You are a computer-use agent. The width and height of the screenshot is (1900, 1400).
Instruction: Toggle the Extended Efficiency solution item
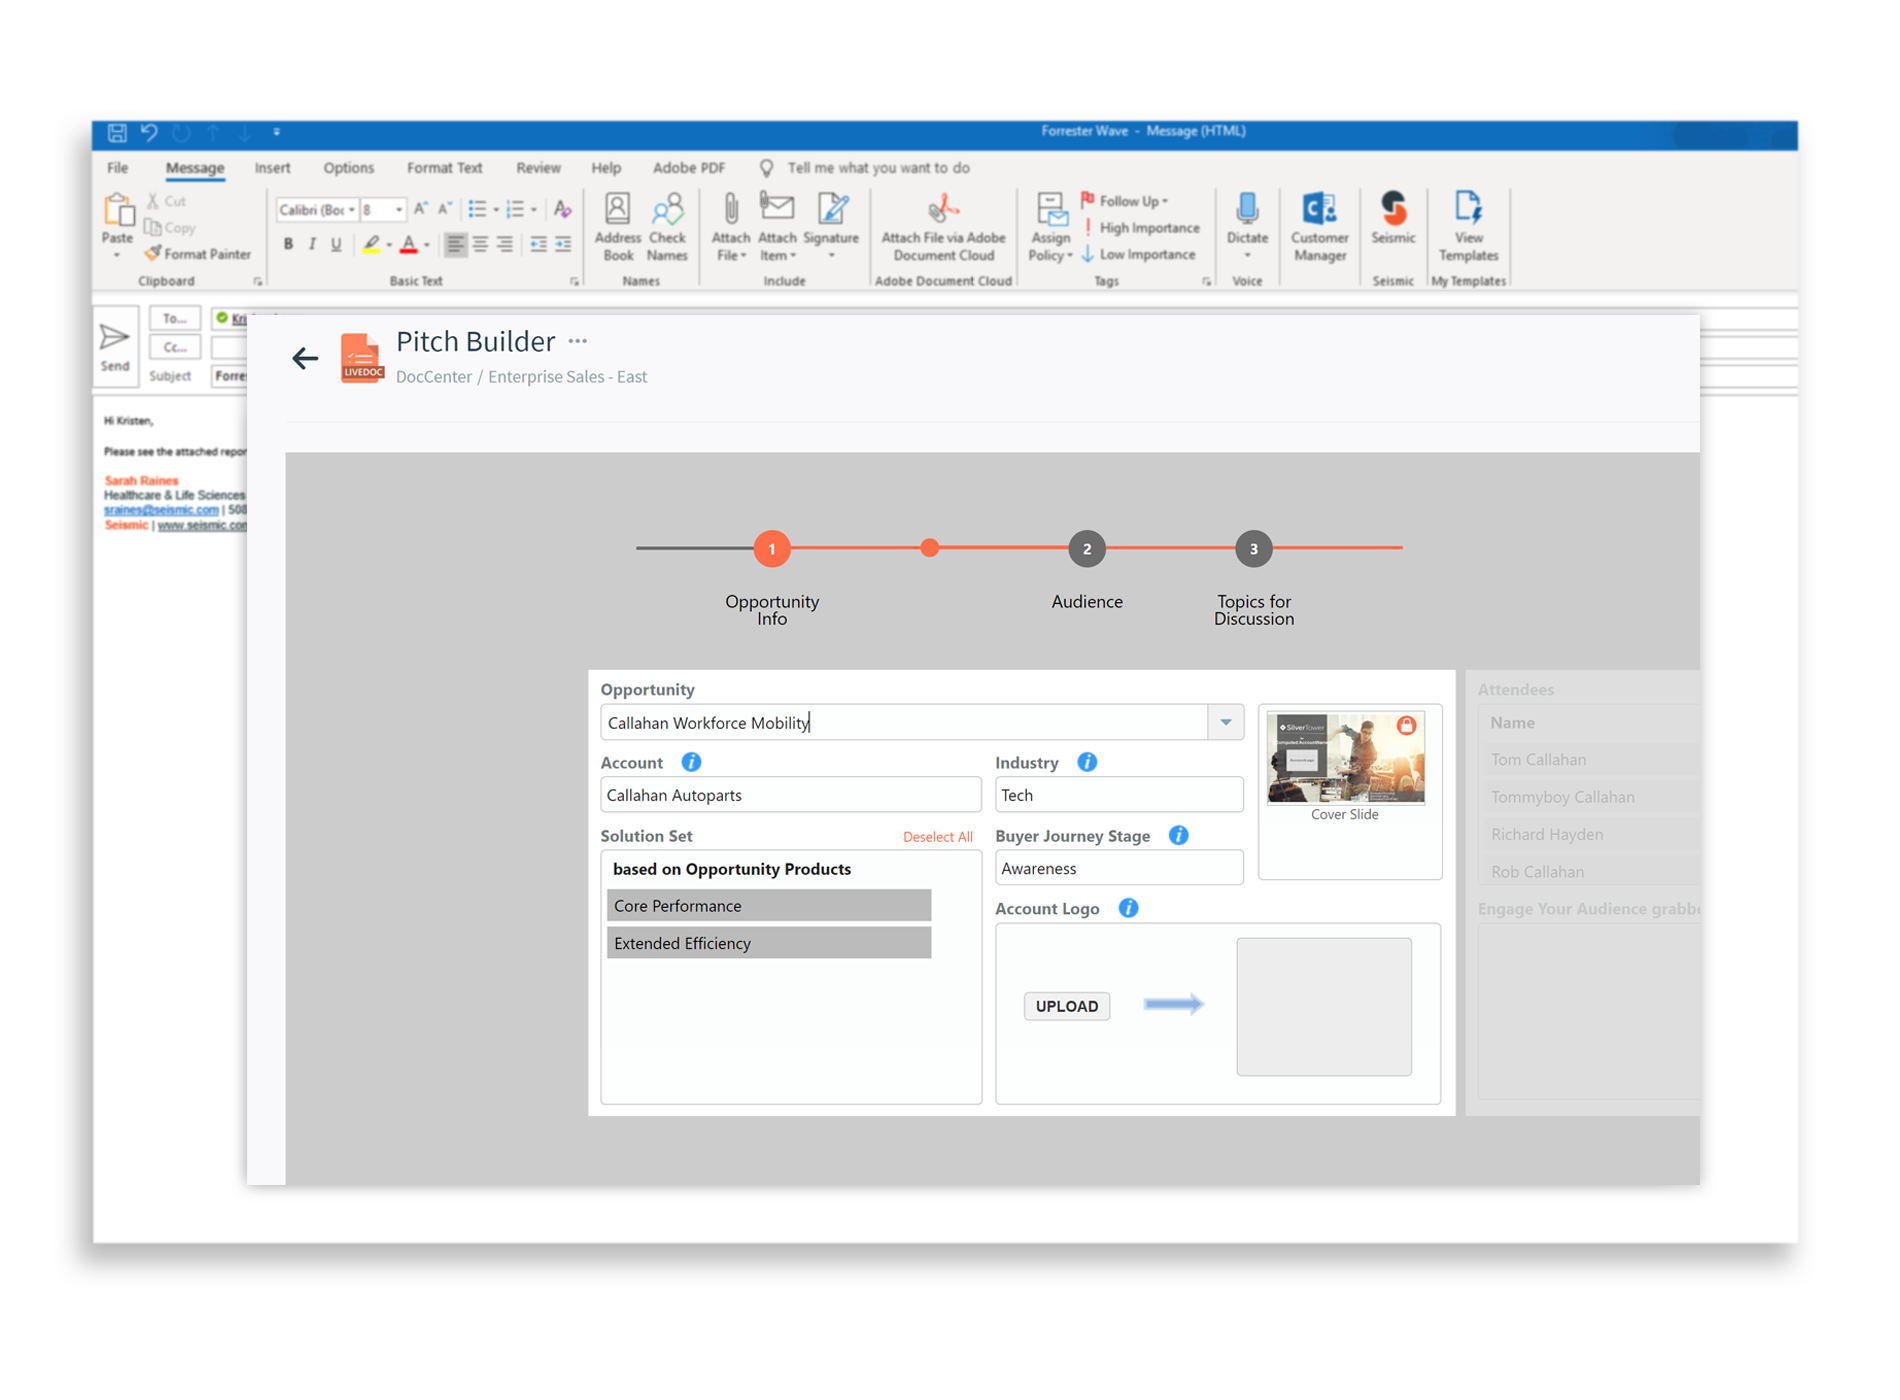(768, 943)
